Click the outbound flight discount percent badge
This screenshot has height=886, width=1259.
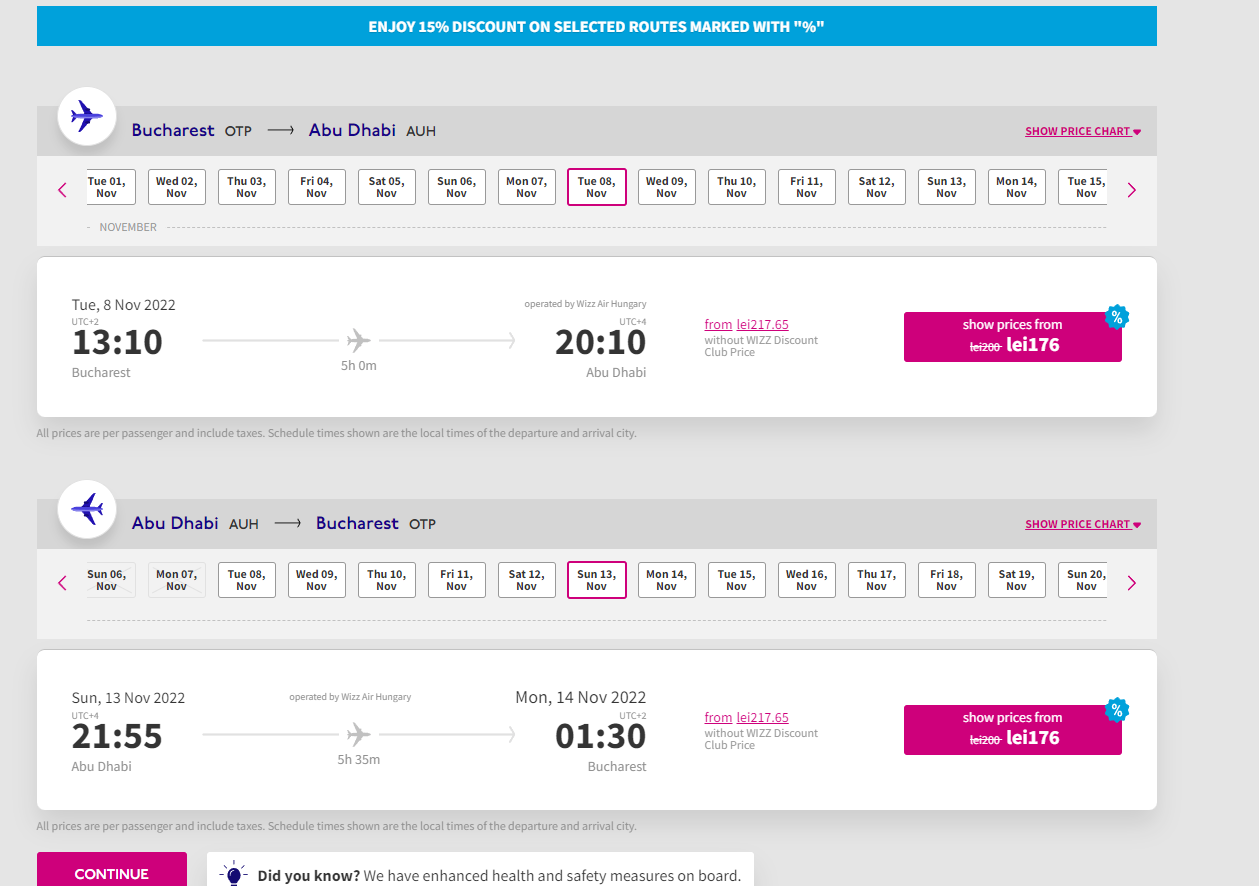click(x=1117, y=317)
